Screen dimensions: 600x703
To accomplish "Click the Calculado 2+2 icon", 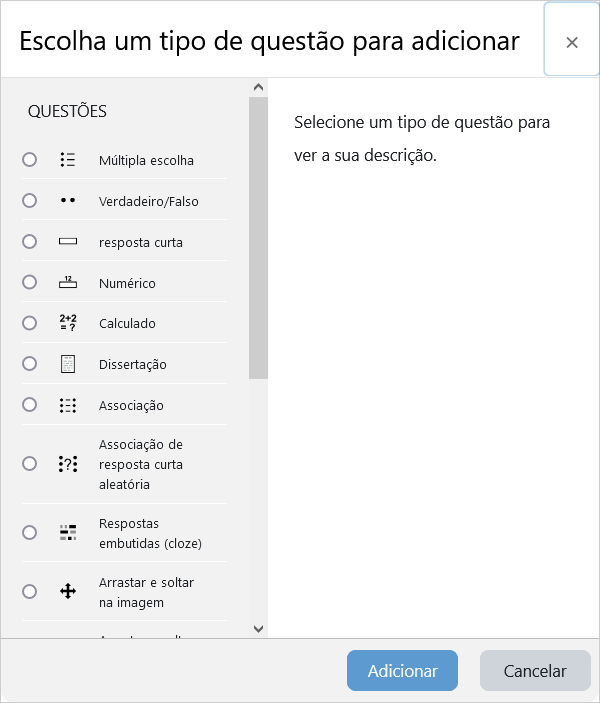I will point(68,323).
